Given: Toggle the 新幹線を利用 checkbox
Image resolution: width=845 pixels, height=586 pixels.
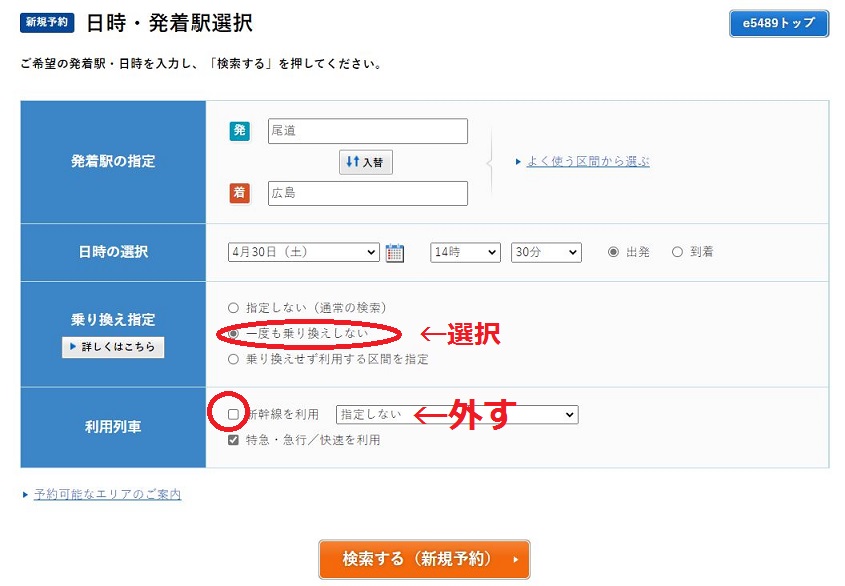Looking at the screenshot, I should click(x=233, y=414).
